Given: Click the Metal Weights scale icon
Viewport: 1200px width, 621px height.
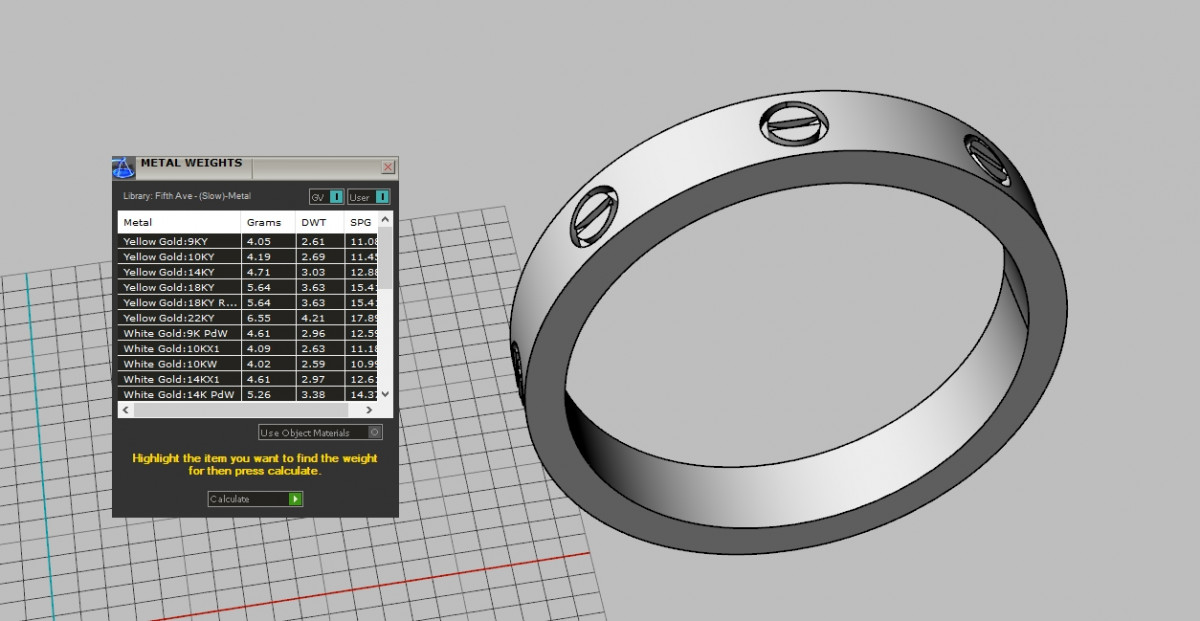Looking at the screenshot, I should [124, 167].
